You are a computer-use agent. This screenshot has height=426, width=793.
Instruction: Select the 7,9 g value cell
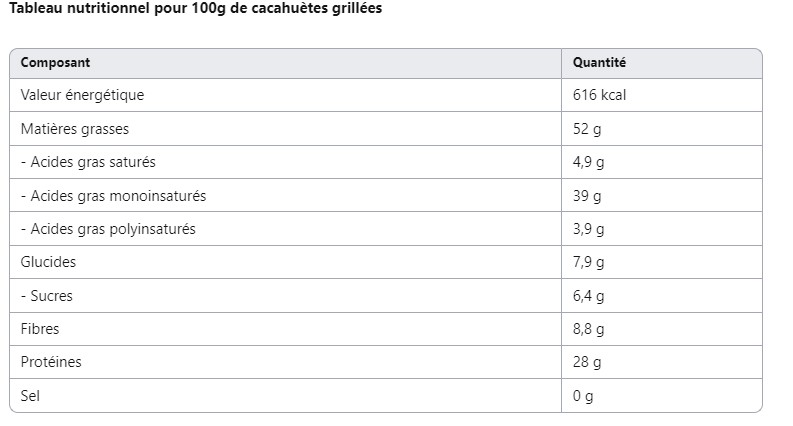tap(589, 262)
